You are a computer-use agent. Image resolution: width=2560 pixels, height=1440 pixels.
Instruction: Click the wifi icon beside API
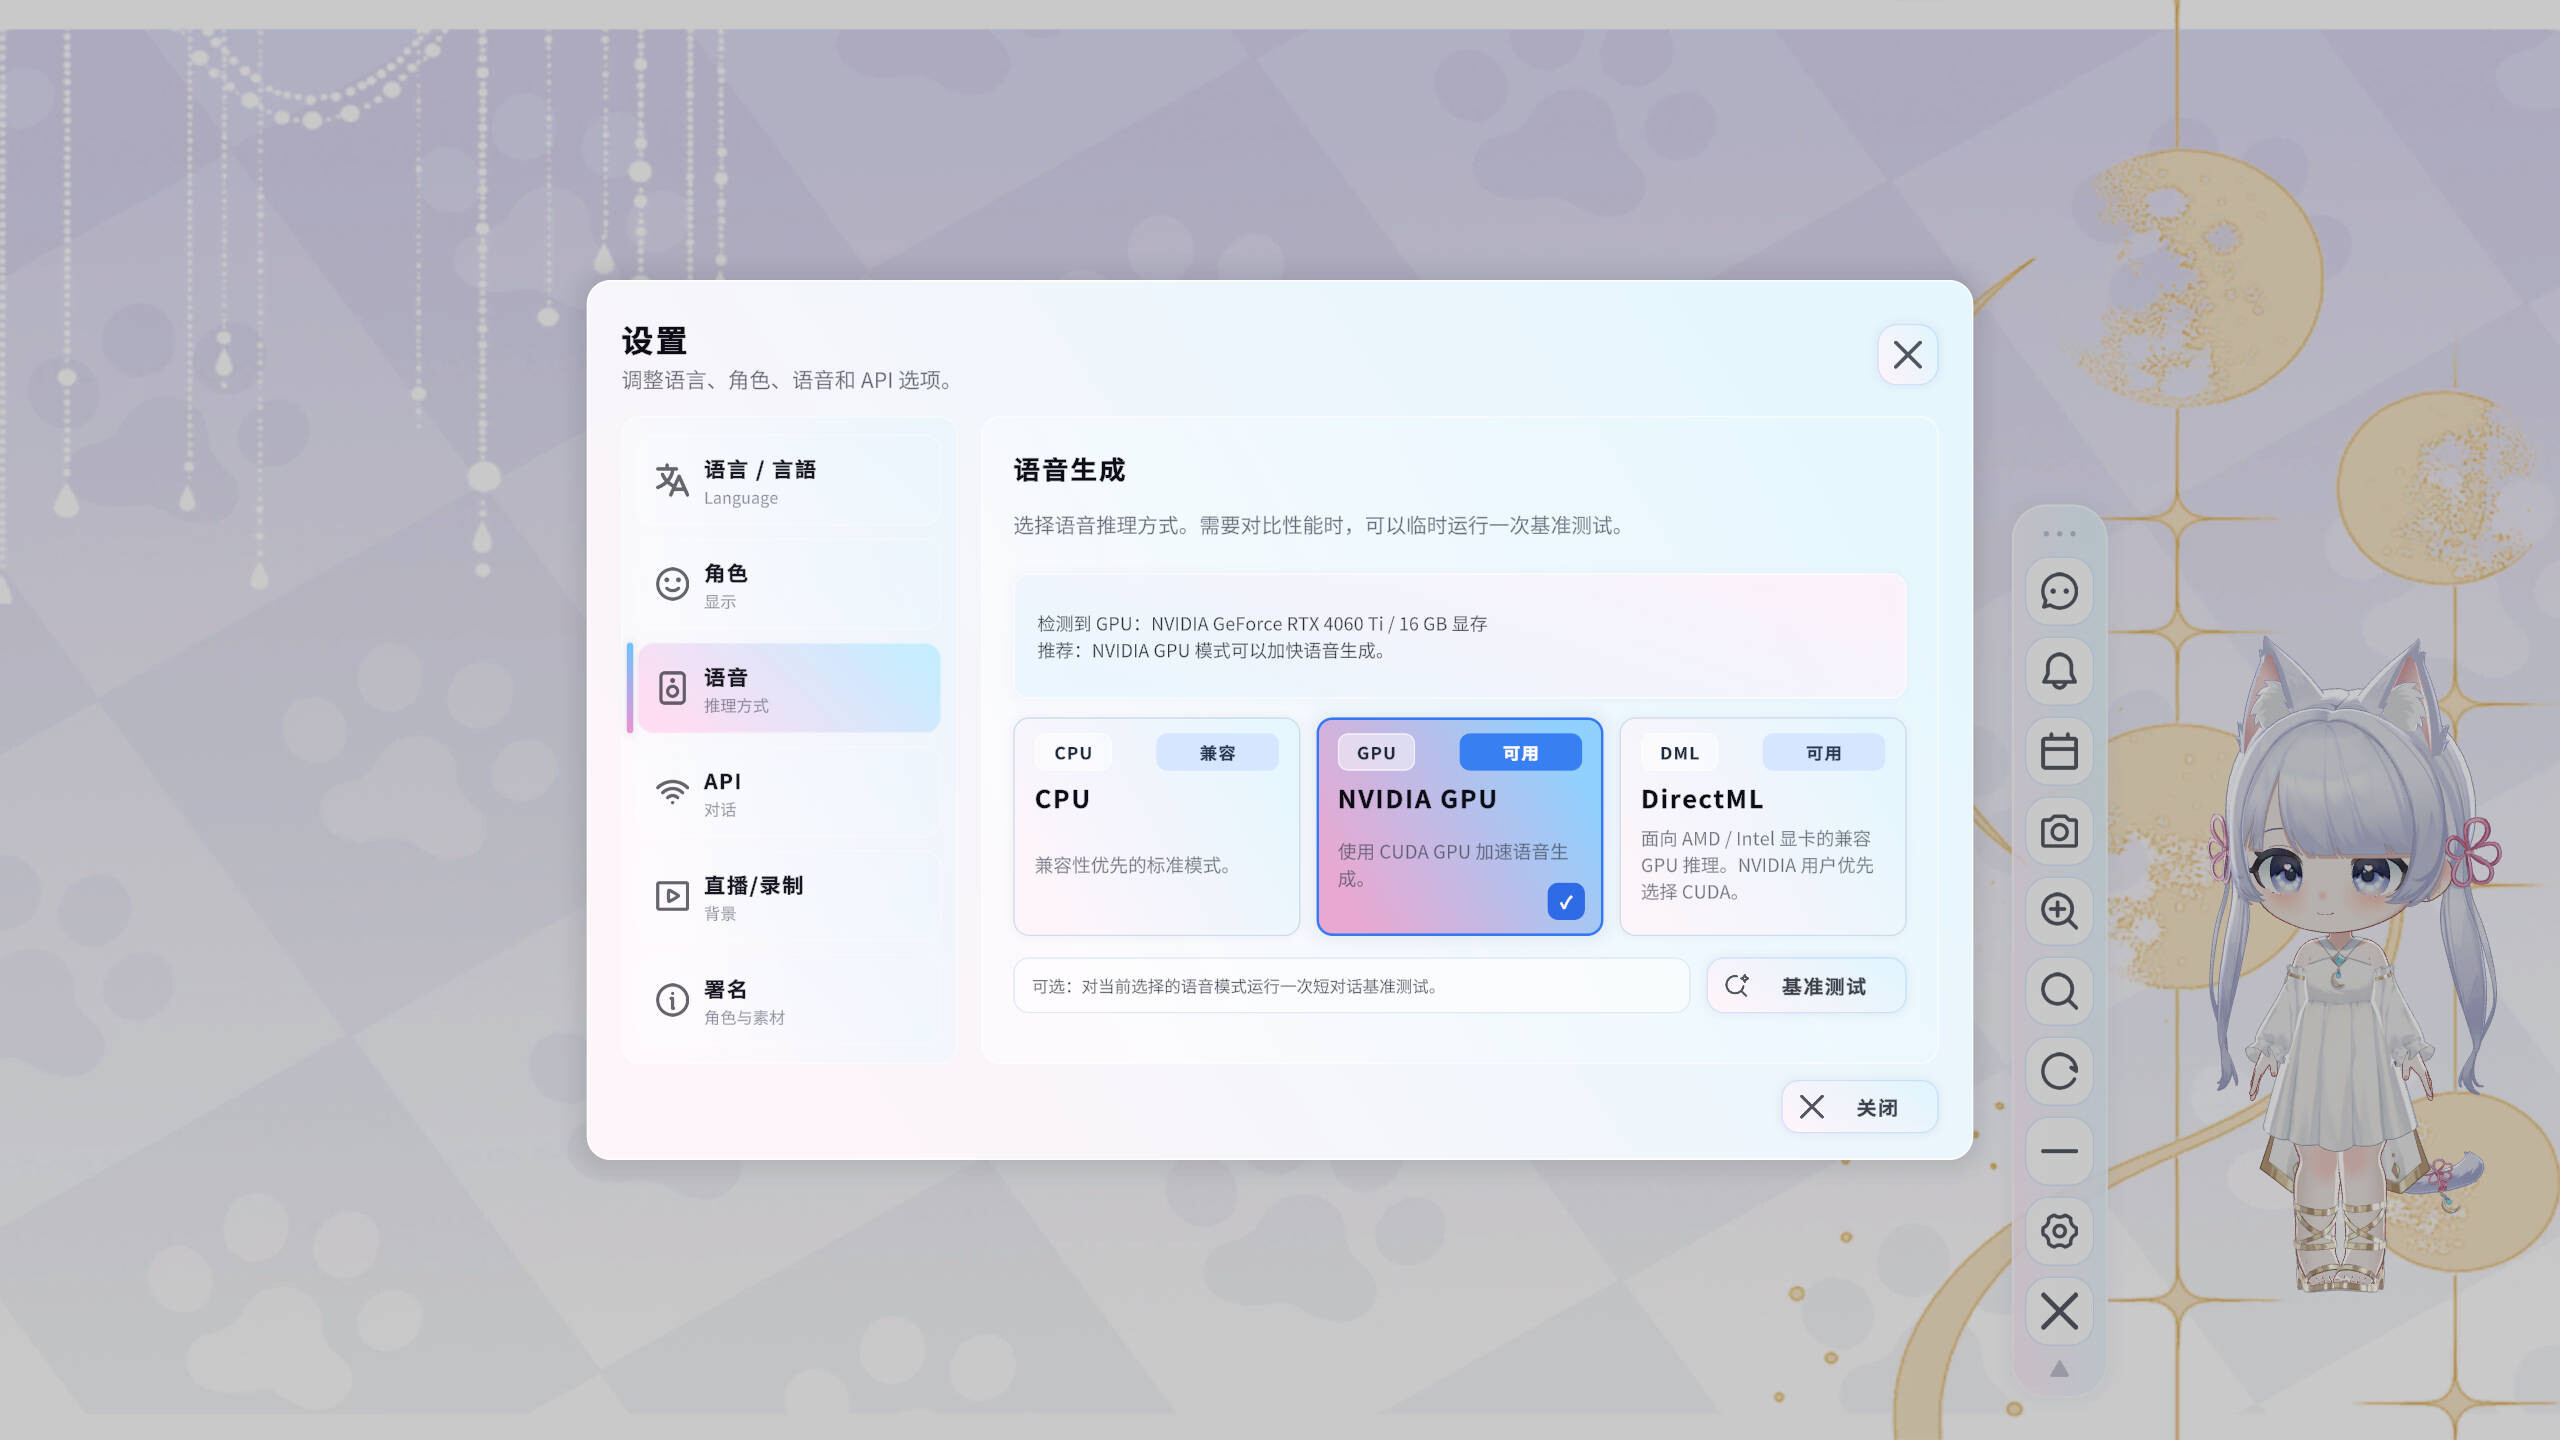pos(672,793)
